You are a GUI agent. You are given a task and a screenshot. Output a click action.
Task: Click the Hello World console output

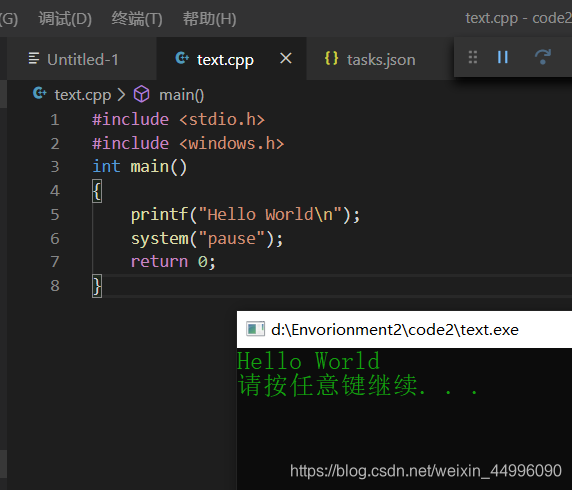point(309,361)
